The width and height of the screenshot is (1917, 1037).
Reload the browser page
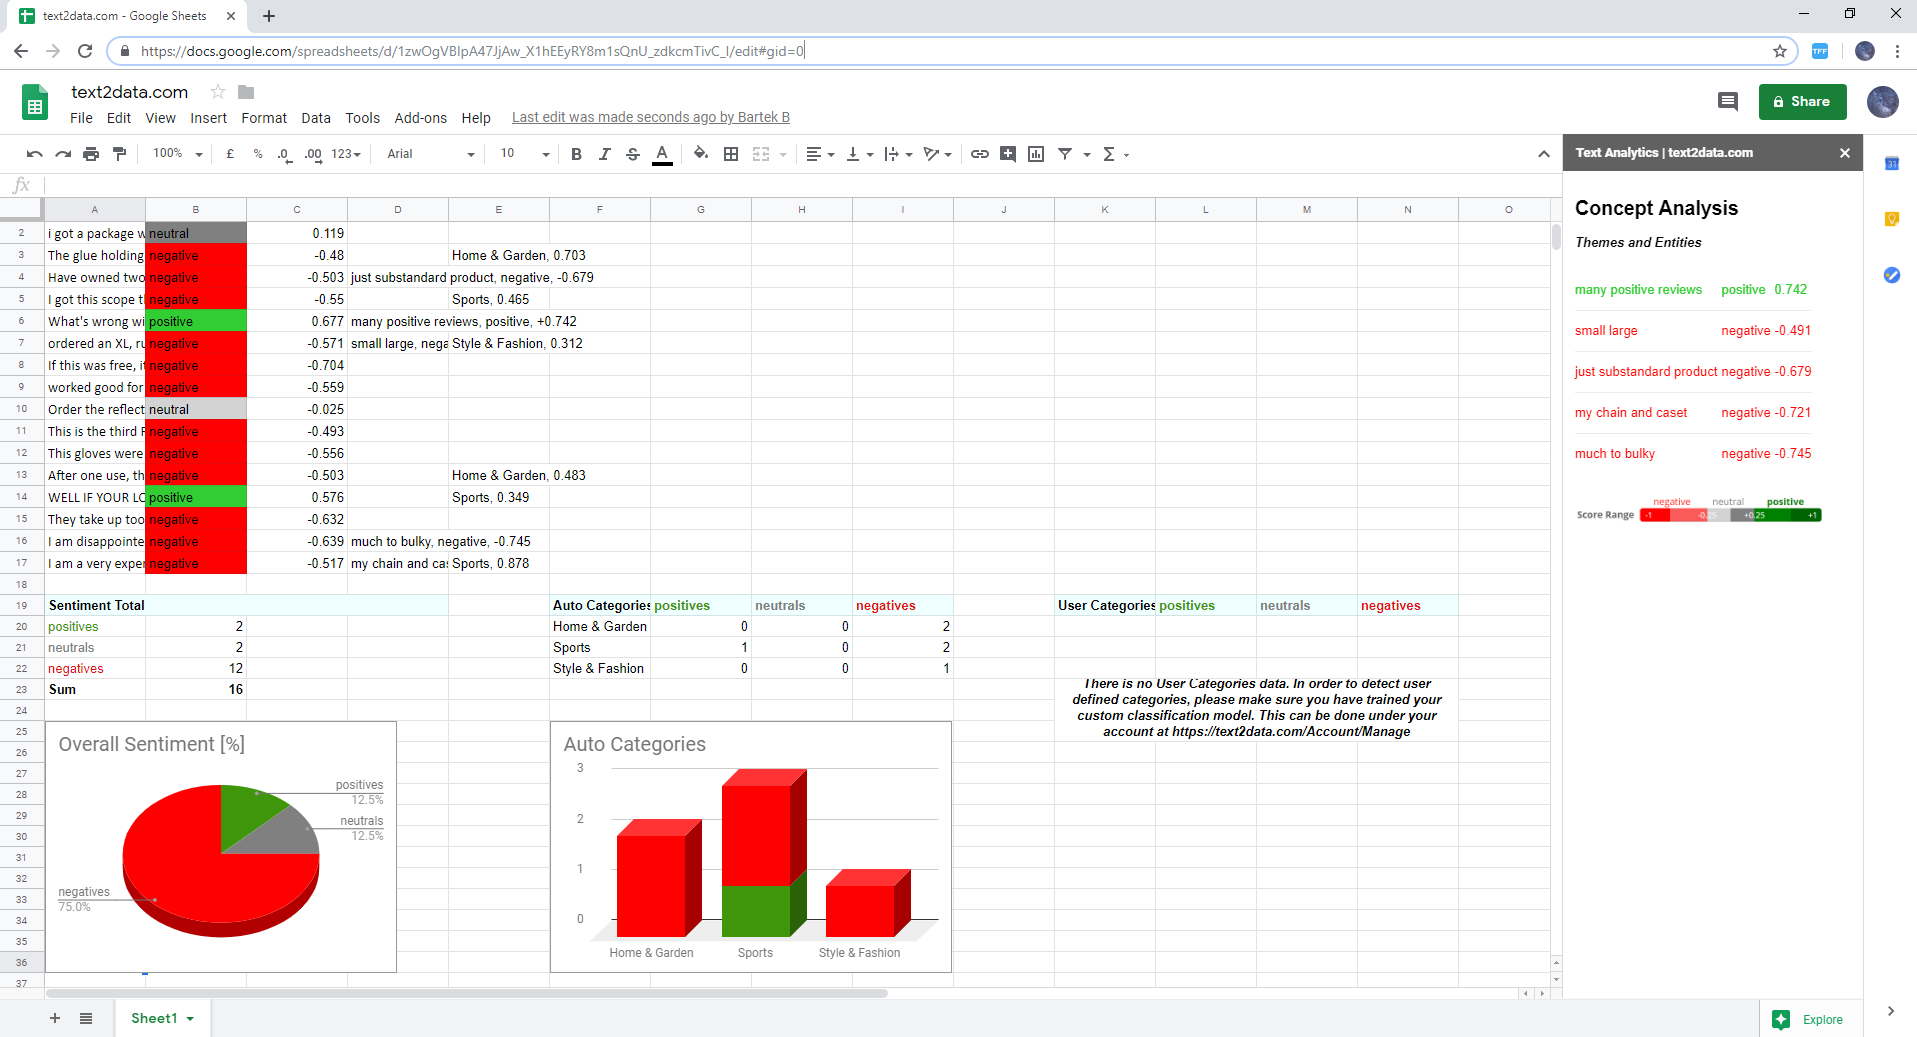pos(85,51)
